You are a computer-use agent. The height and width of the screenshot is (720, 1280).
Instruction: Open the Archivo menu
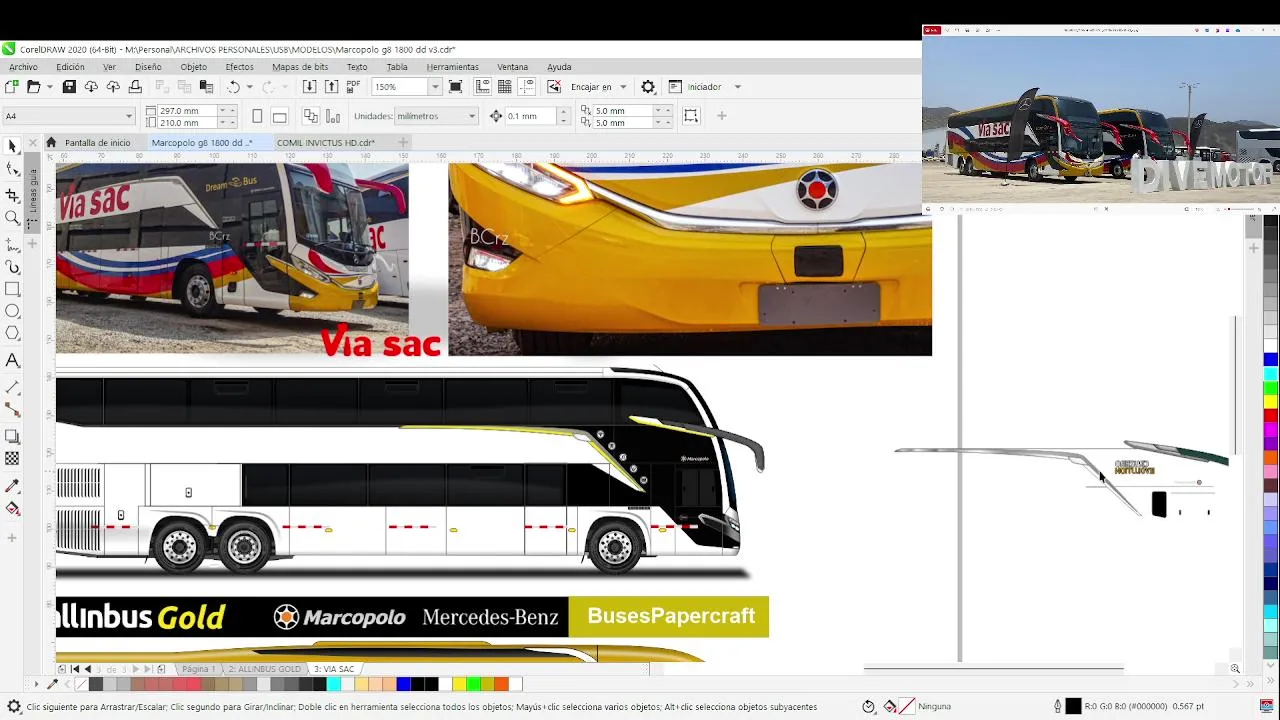(23, 67)
